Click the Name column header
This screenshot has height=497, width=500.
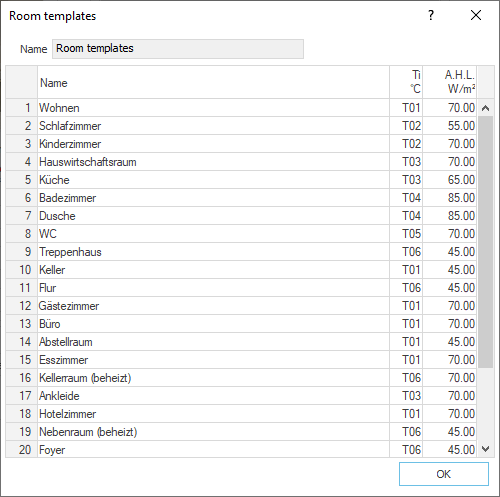point(213,82)
